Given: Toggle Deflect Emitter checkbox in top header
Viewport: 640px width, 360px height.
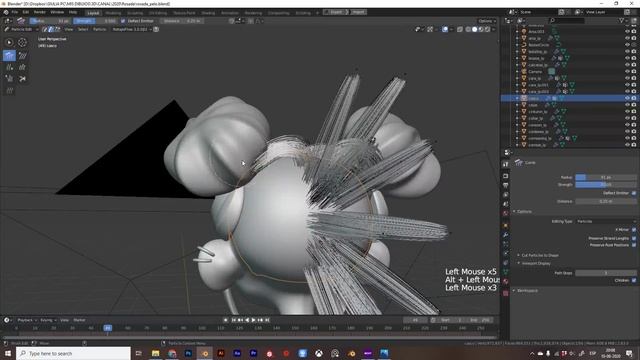Looking at the screenshot, I should click(123, 21).
